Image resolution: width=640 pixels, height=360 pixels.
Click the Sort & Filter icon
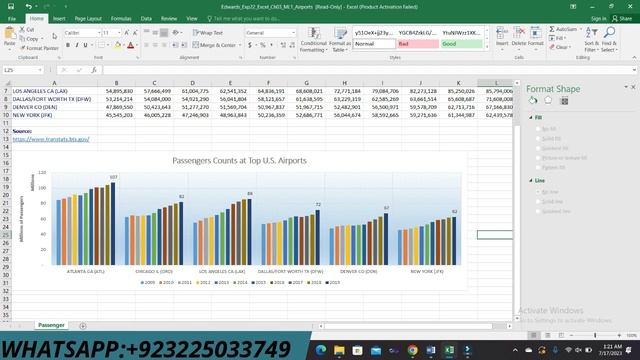pos(591,33)
